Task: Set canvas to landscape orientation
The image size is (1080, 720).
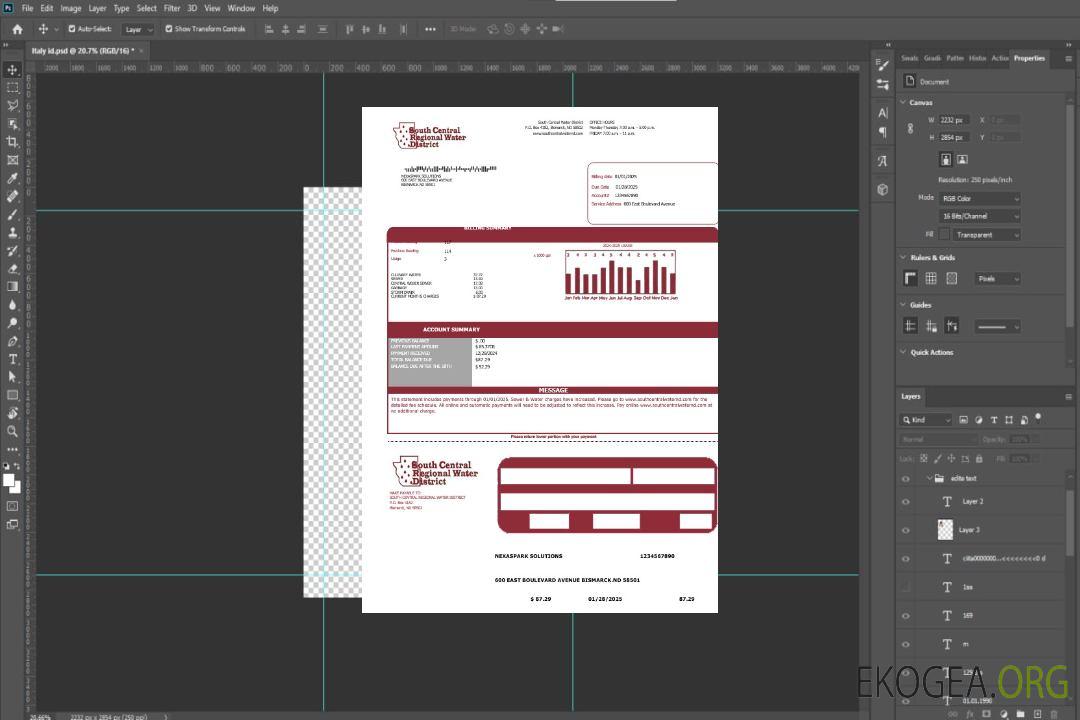Action: [962, 159]
